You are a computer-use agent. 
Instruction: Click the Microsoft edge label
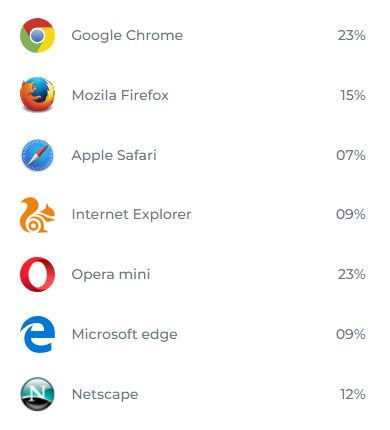pyautogui.click(x=124, y=335)
